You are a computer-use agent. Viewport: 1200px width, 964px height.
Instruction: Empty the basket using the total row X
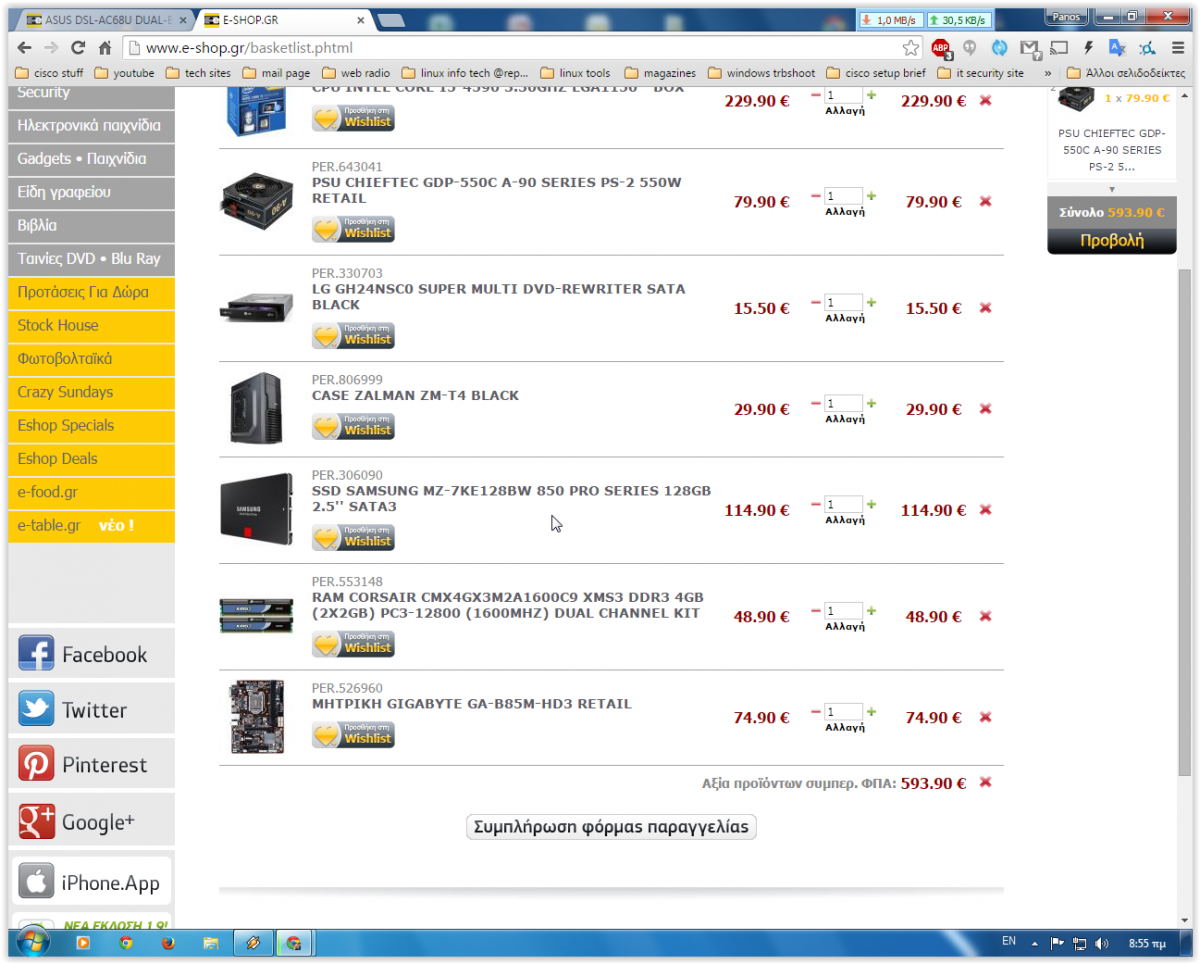pos(985,783)
